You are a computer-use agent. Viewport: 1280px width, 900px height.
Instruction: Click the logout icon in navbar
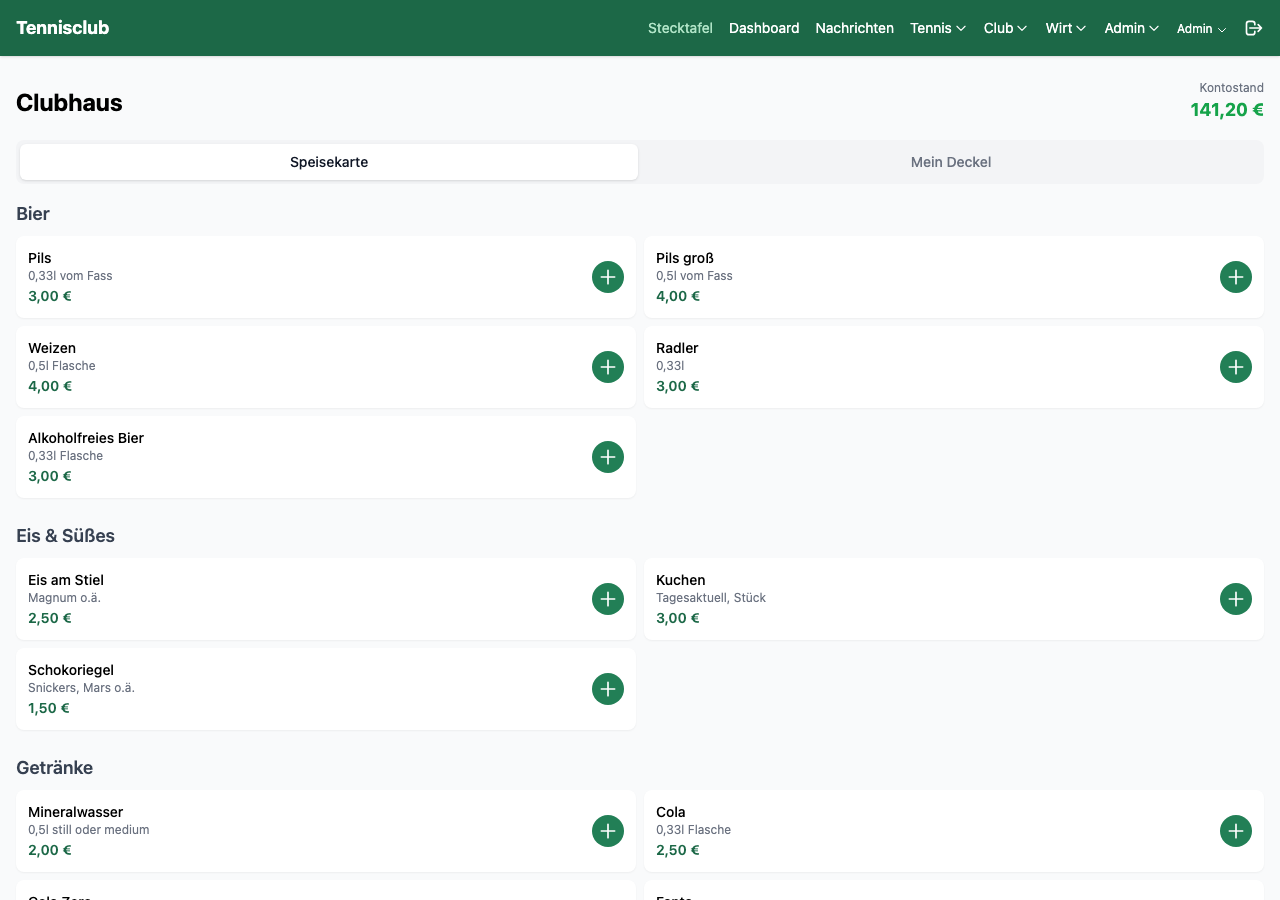click(1253, 28)
